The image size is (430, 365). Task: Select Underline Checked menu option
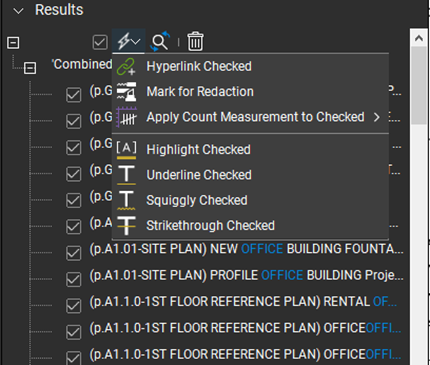tap(251, 175)
